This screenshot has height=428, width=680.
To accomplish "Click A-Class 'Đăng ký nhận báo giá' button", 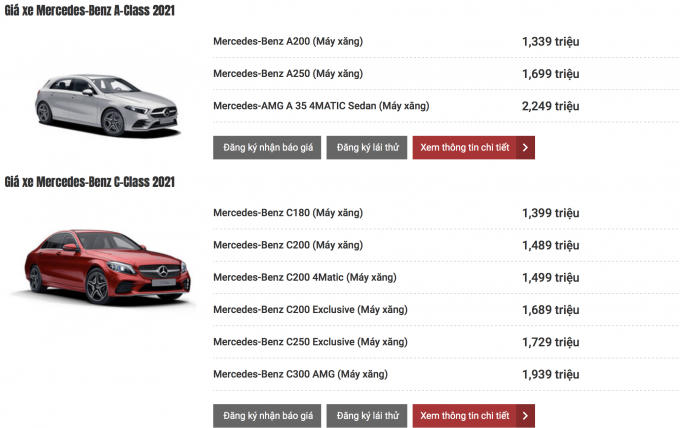I will [267, 148].
